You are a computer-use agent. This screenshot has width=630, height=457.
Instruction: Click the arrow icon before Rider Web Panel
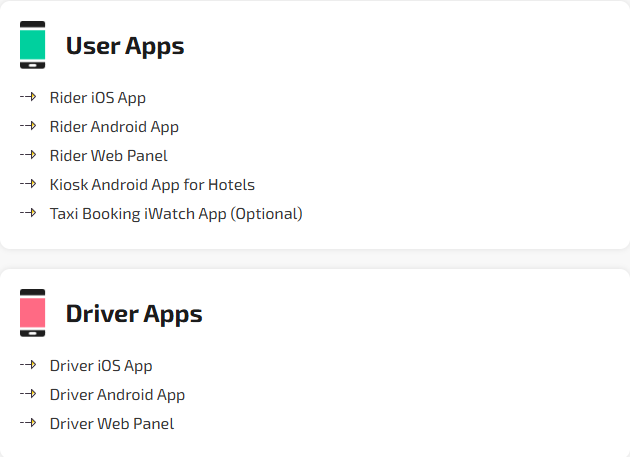click(28, 155)
